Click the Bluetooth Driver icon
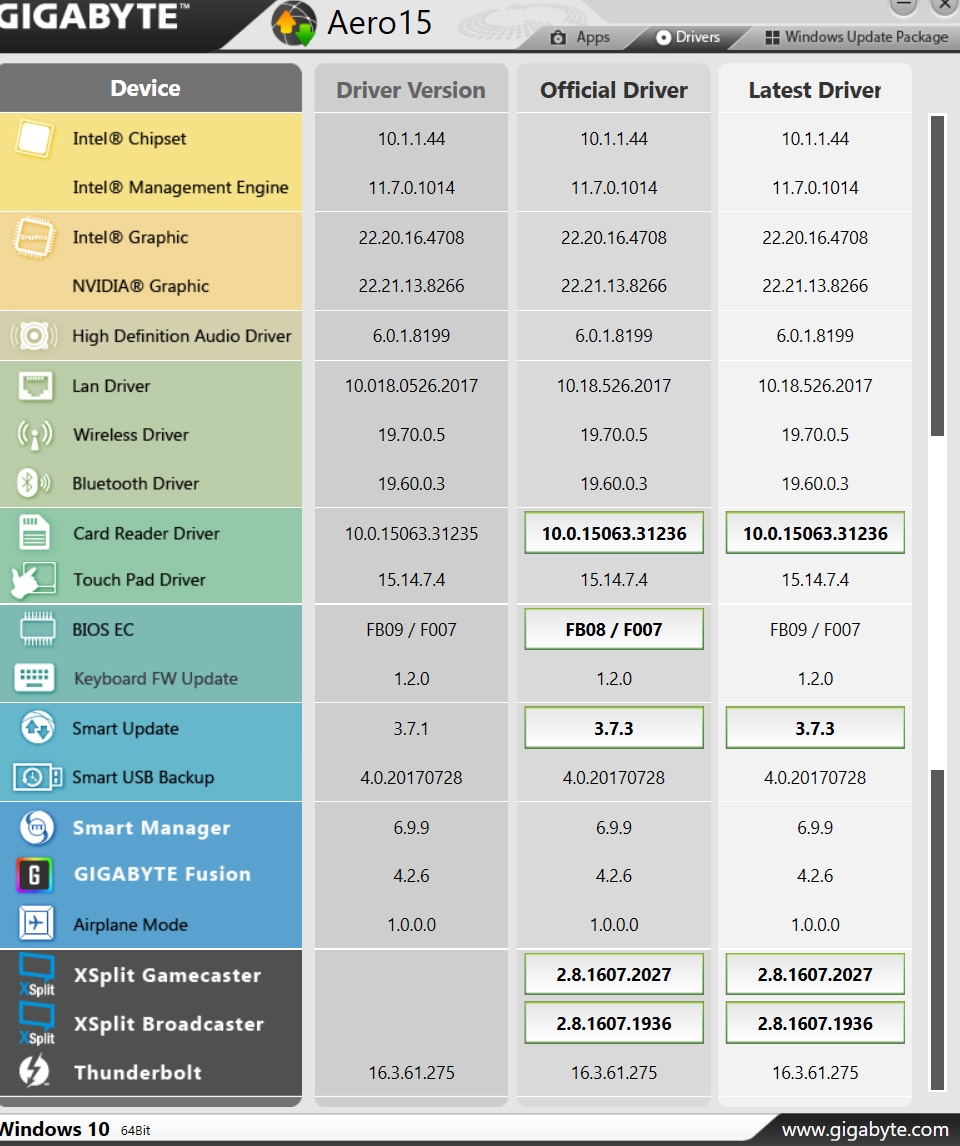 34,483
